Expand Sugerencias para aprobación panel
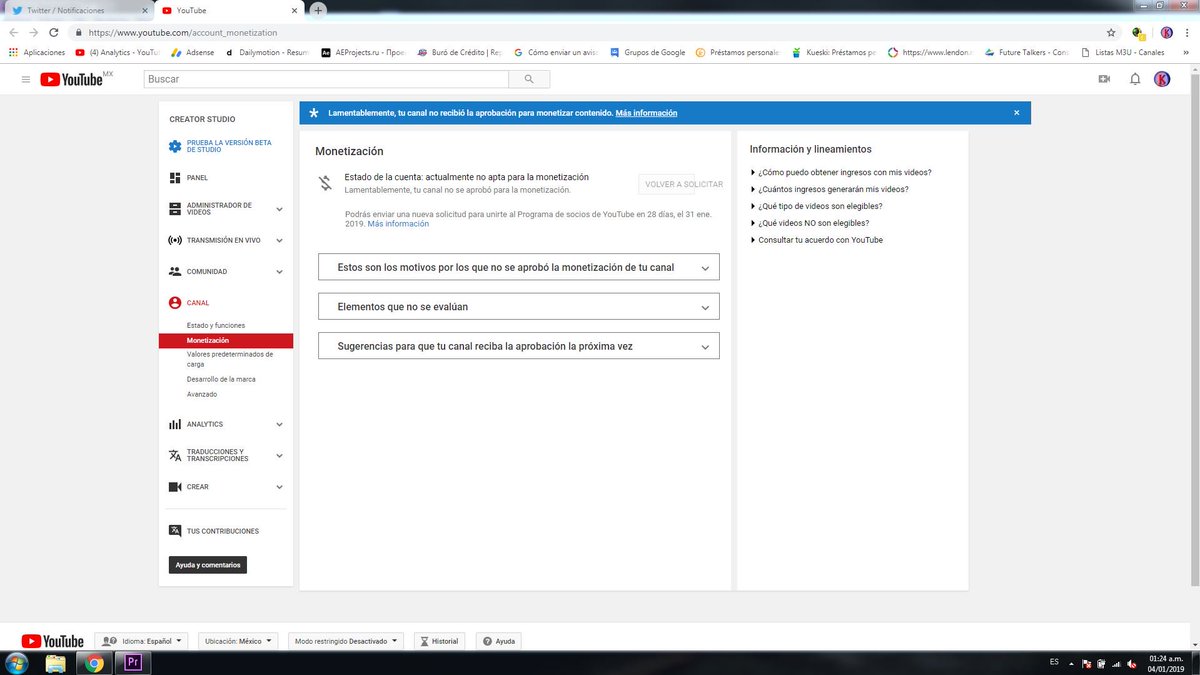The image size is (1200, 675). pos(518,346)
